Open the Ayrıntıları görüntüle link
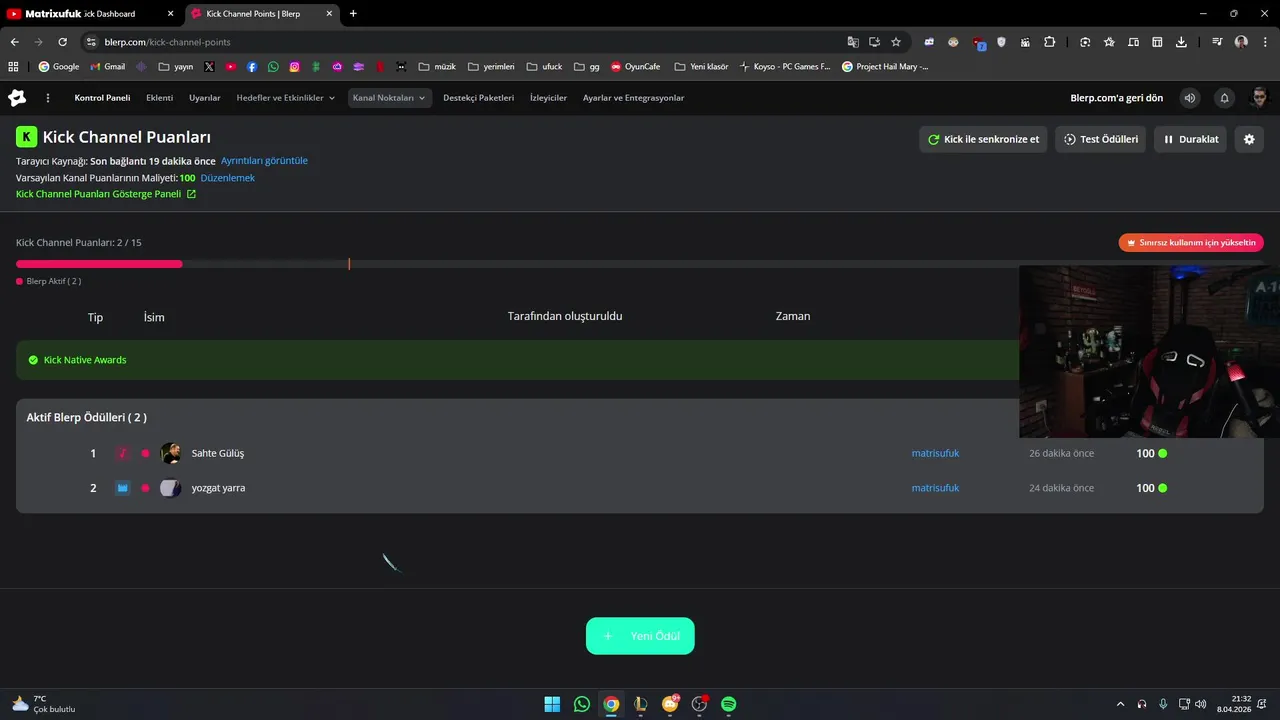The image size is (1280, 720). point(264,160)
